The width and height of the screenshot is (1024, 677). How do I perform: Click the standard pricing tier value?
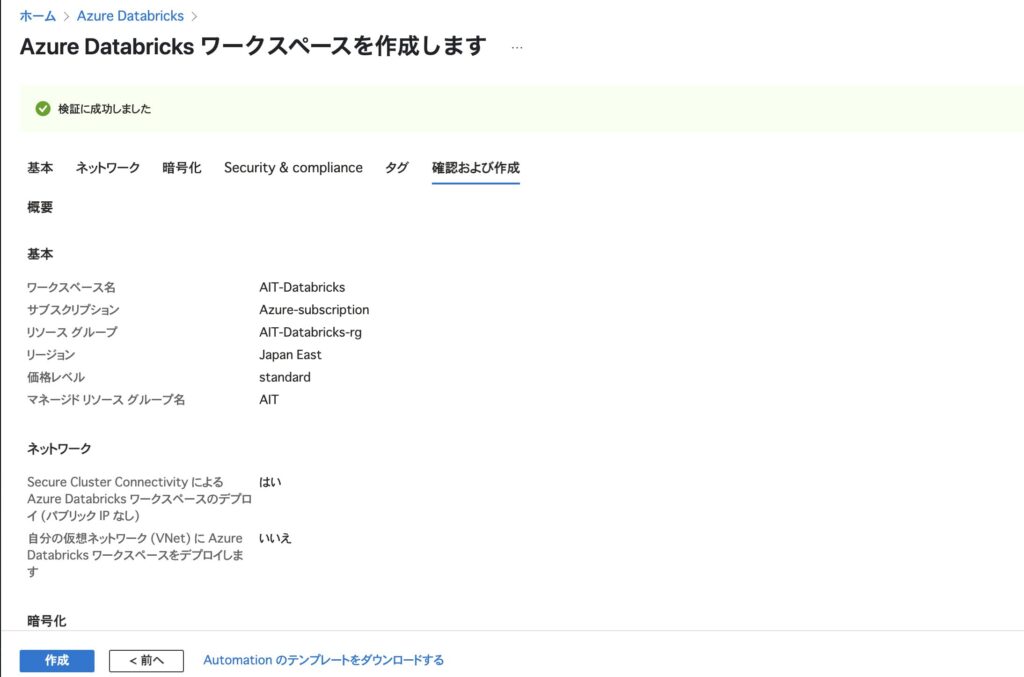click(285, 377)
